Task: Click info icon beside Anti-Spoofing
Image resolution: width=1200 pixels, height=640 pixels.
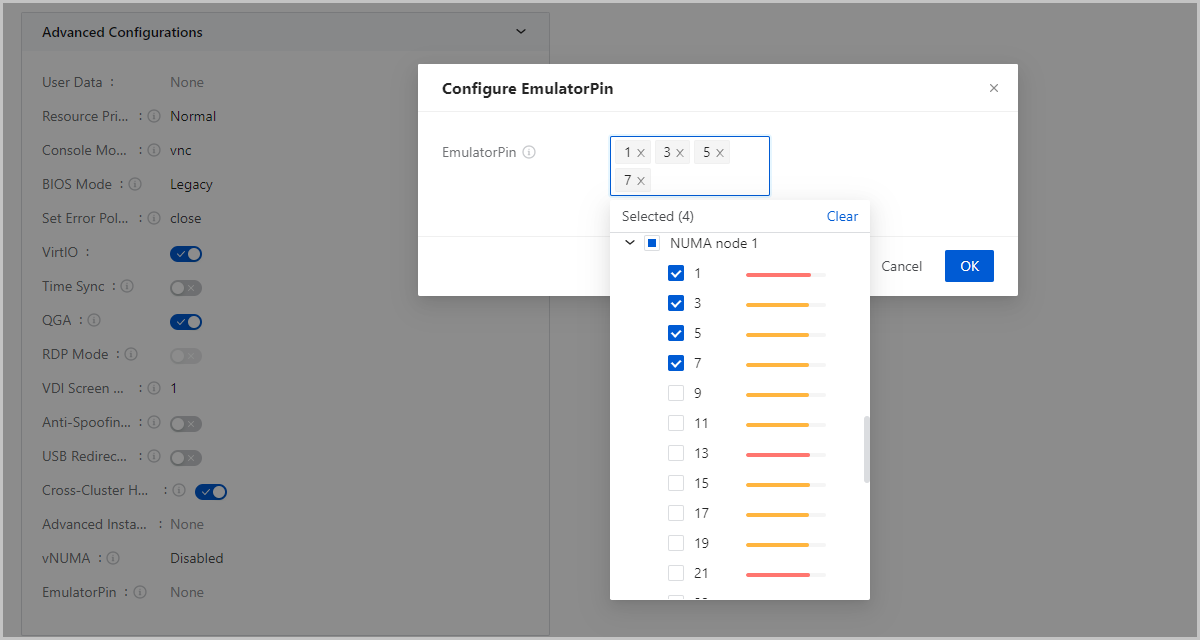Action: pyautogui.click(x=154, y=422)
